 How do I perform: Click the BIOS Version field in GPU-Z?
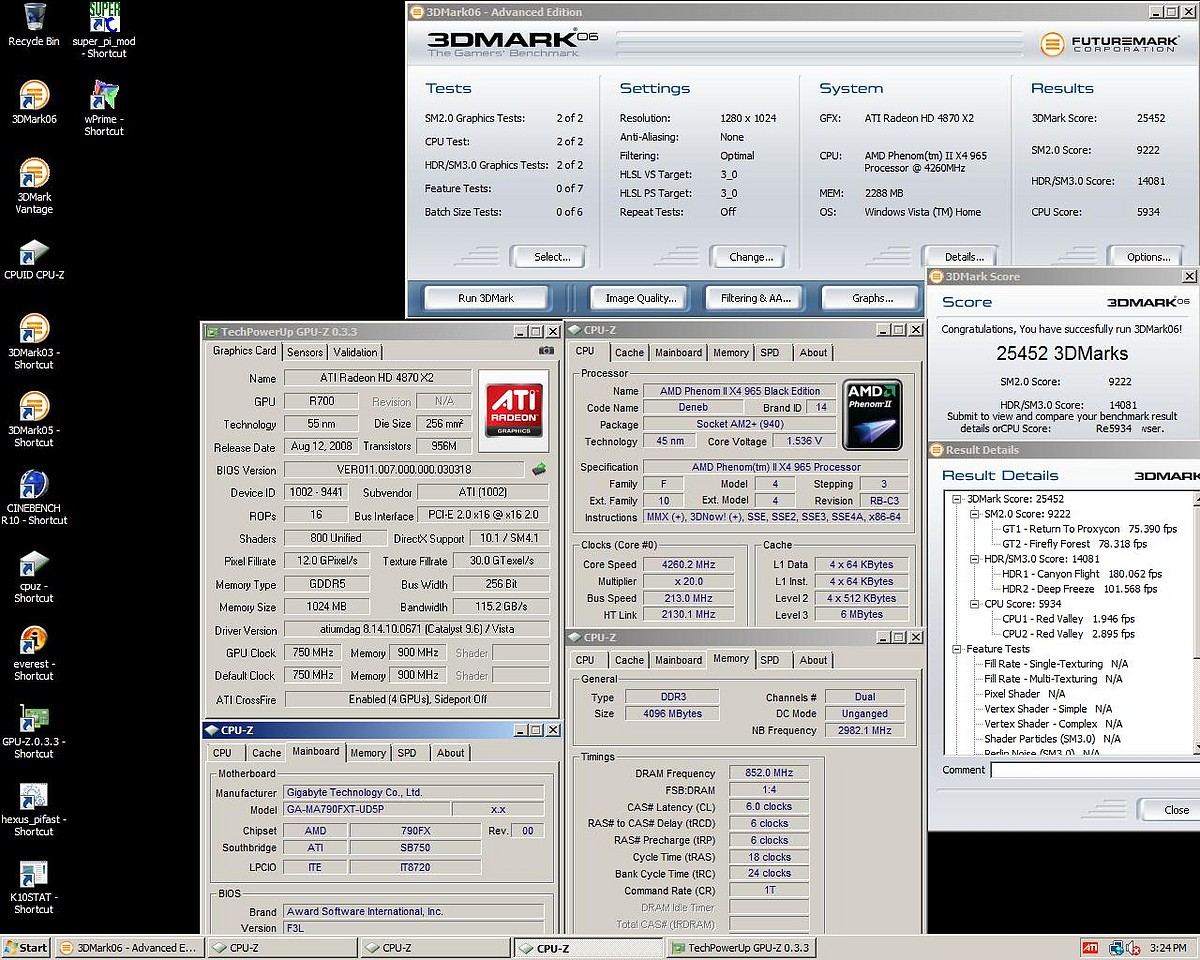(403, 470)
